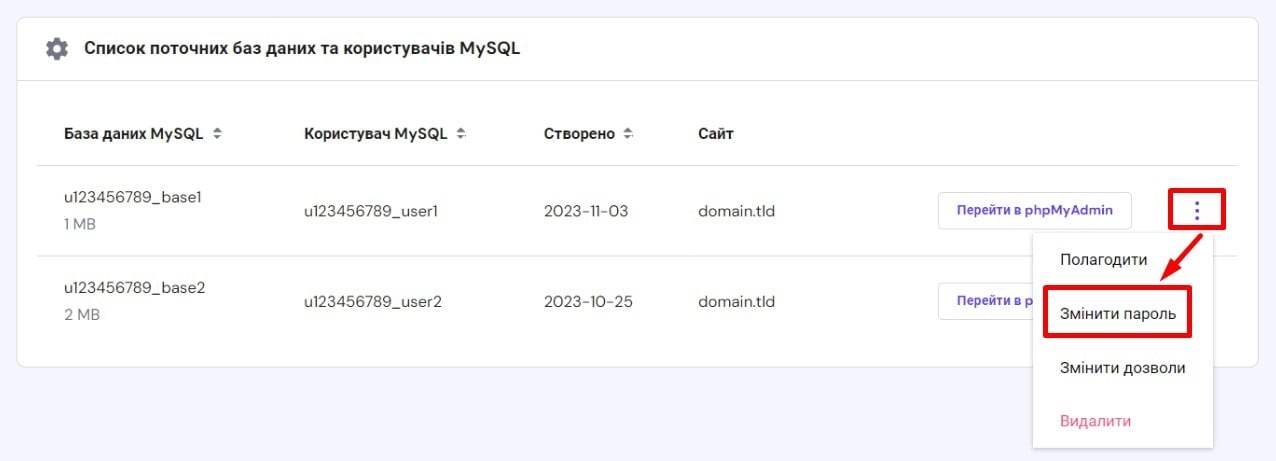Select the Змінити дозволи menu entry
Image resolution: width=1276 pixels, height=461 pixels.
[x=1122, y=368]
